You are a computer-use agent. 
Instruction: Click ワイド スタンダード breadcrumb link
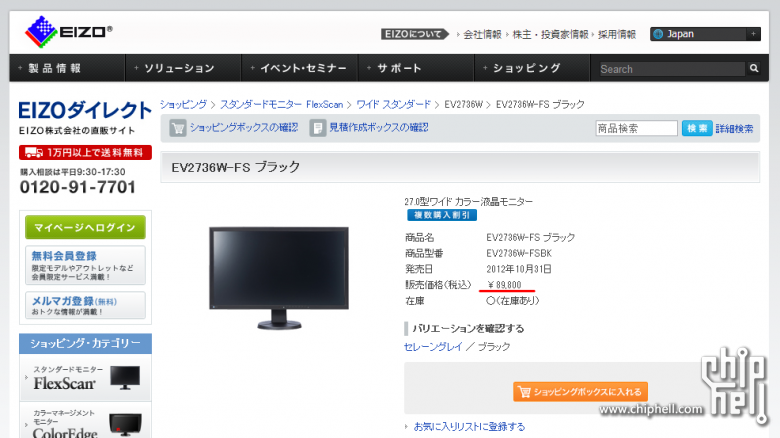(x=393, y=105)
